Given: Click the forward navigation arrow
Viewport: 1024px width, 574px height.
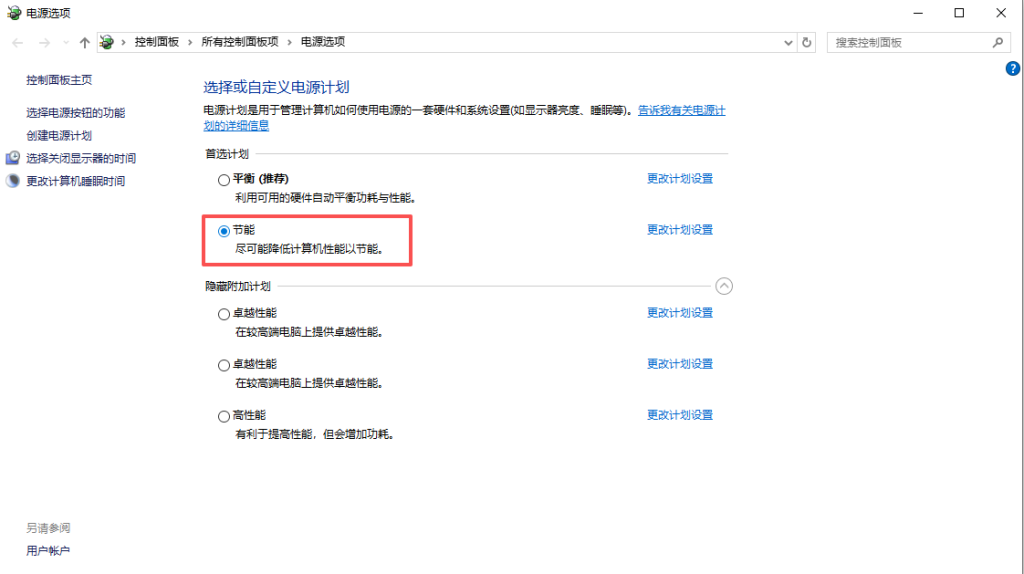Looking at the screenshot, I should [44, 42].
